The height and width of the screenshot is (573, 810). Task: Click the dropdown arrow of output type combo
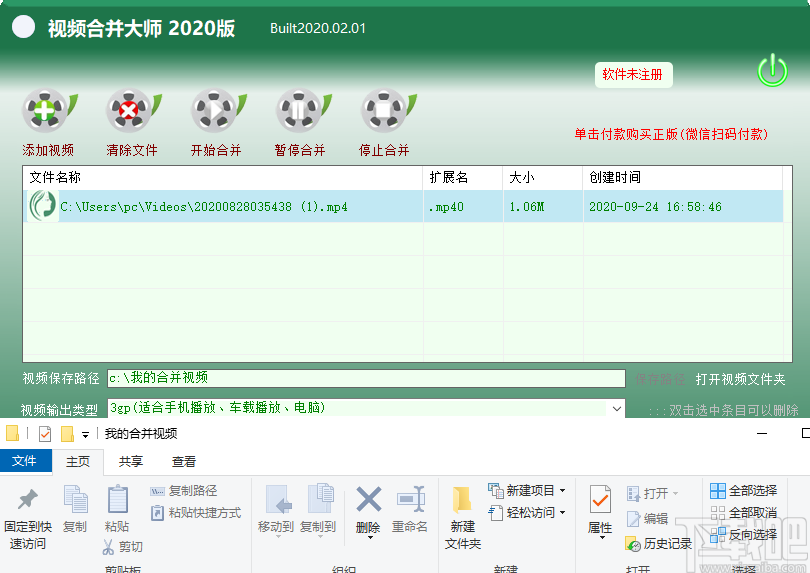[x=616, y=409]
